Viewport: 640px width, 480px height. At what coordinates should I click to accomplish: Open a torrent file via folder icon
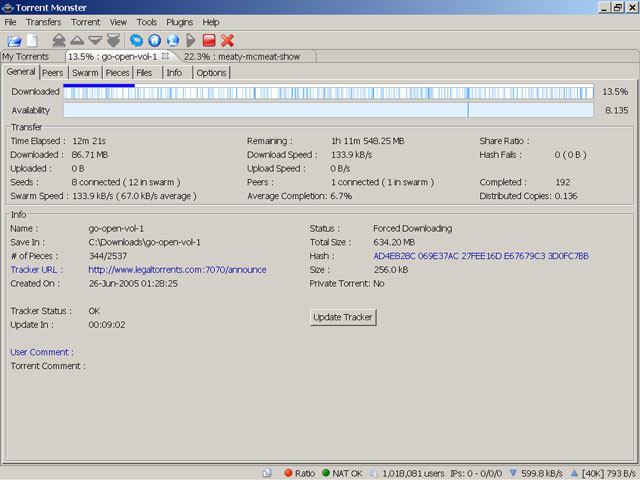tap(14, 40)
